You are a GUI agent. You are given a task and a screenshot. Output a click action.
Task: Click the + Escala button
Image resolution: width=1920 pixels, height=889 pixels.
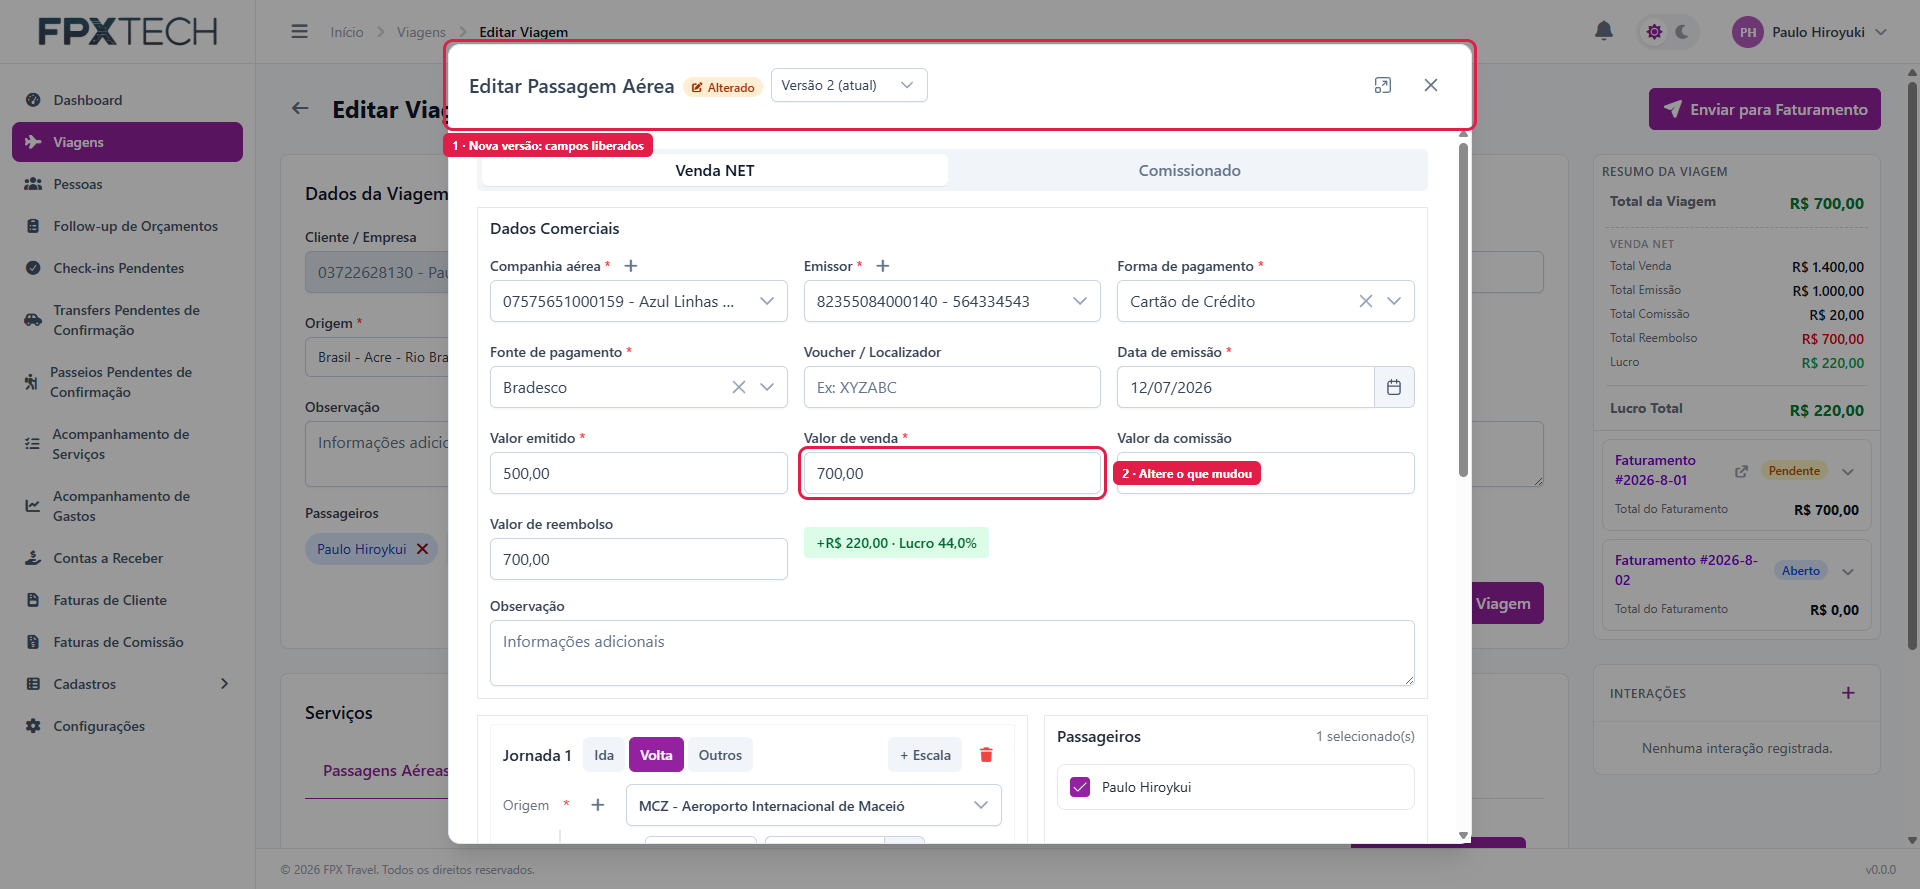click(x=925, y=755)
